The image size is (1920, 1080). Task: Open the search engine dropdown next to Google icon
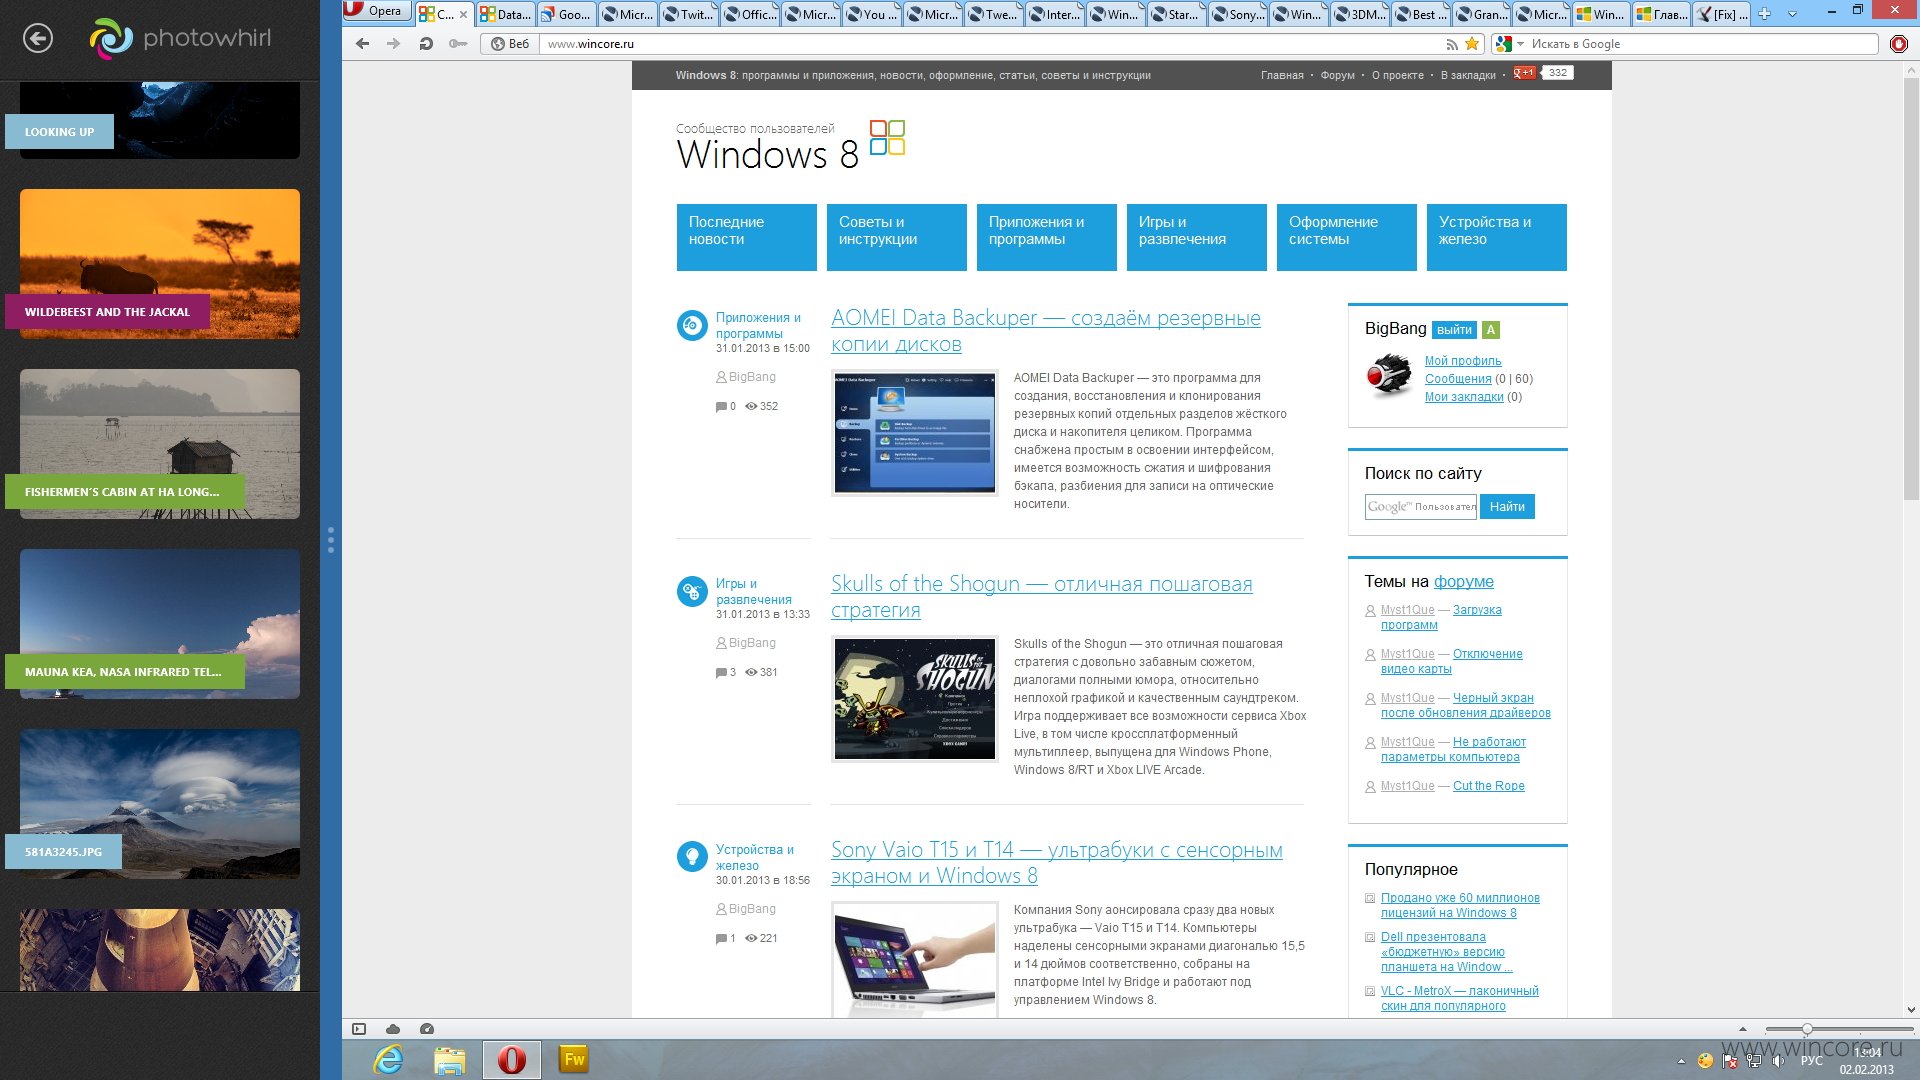[1520, 44]
